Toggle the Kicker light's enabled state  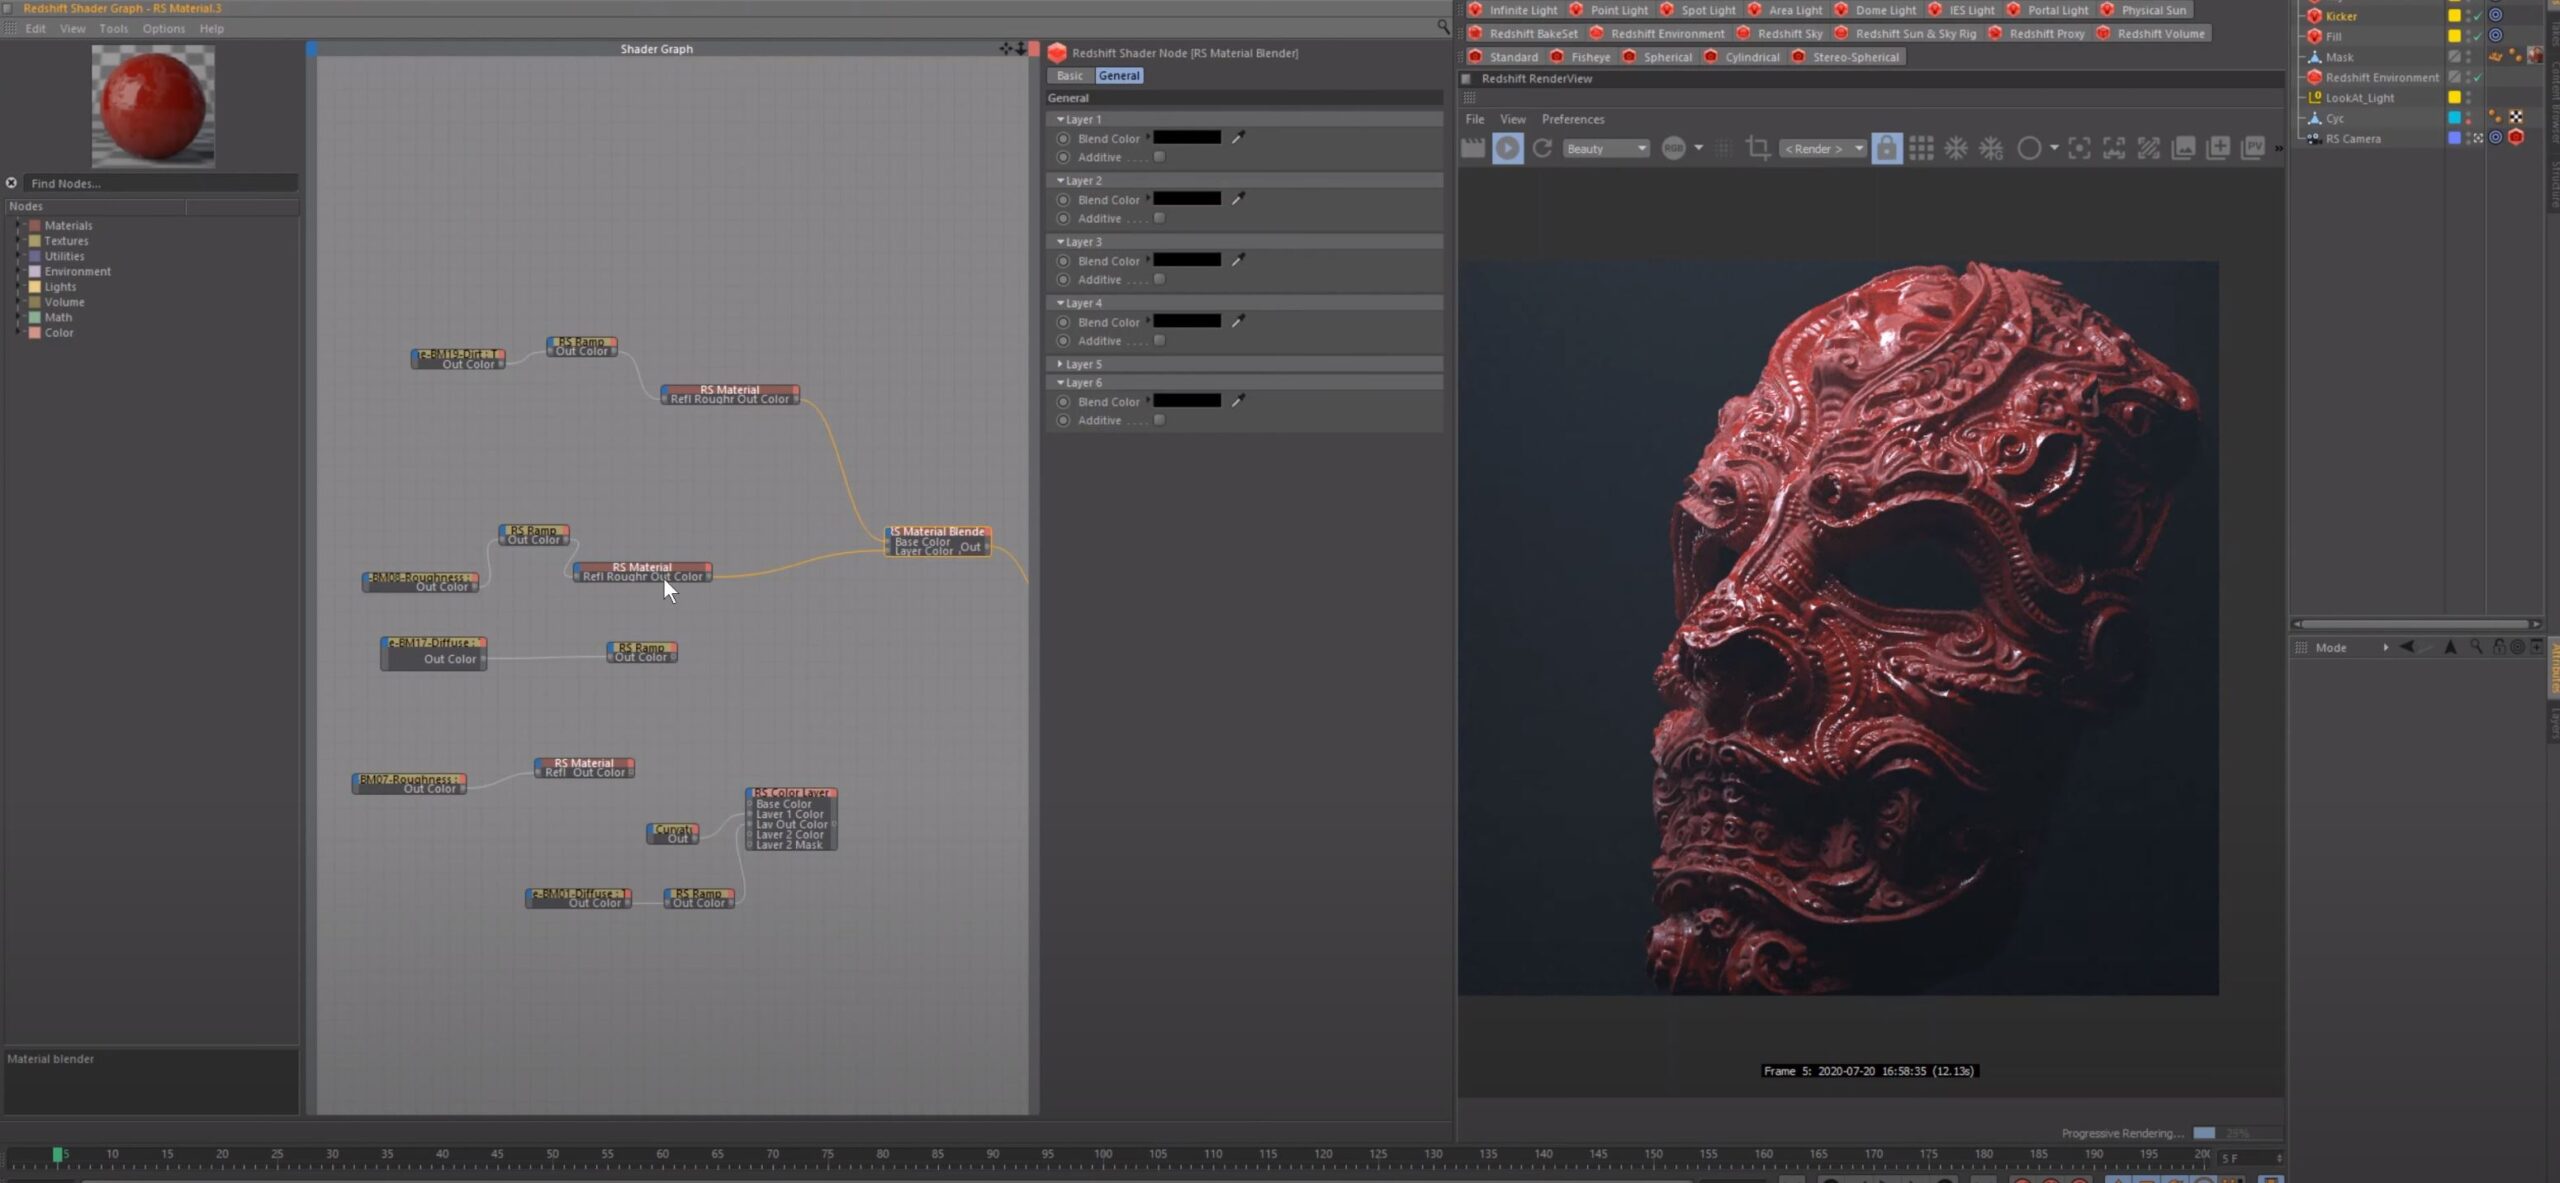coord(2477,15)
